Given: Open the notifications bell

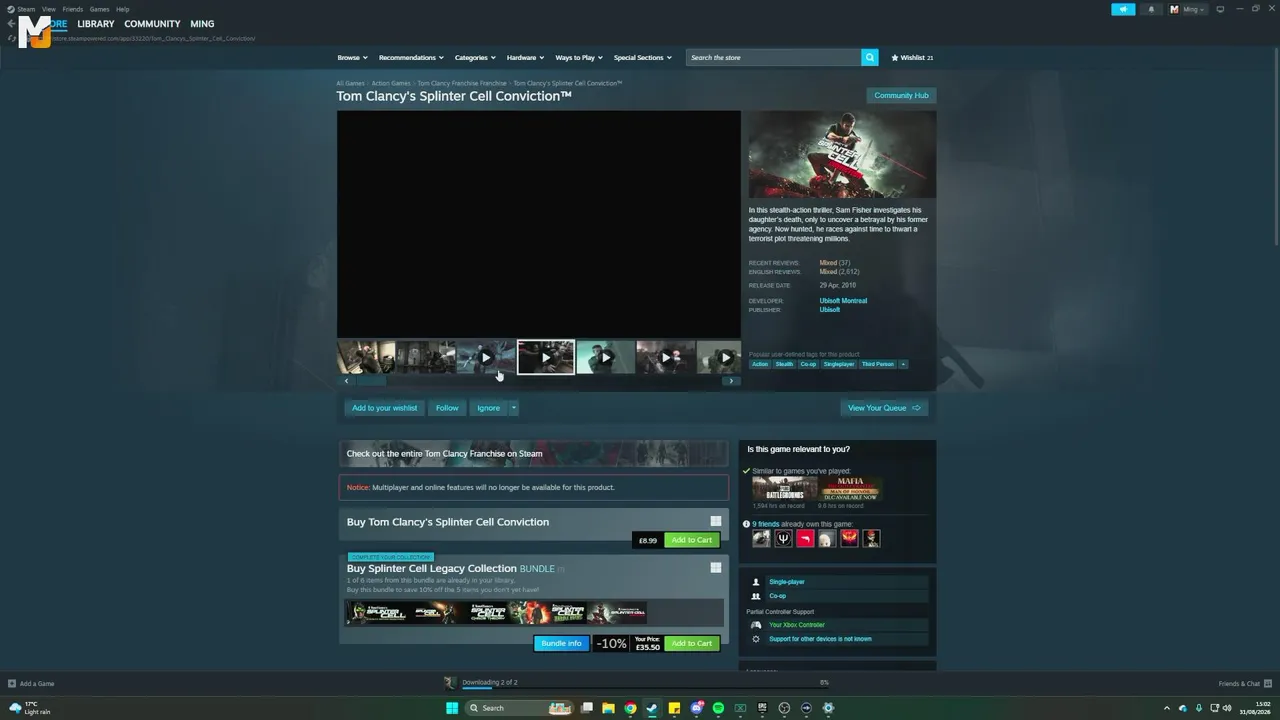Looking at the screenshot, I should pos(1150,9).
